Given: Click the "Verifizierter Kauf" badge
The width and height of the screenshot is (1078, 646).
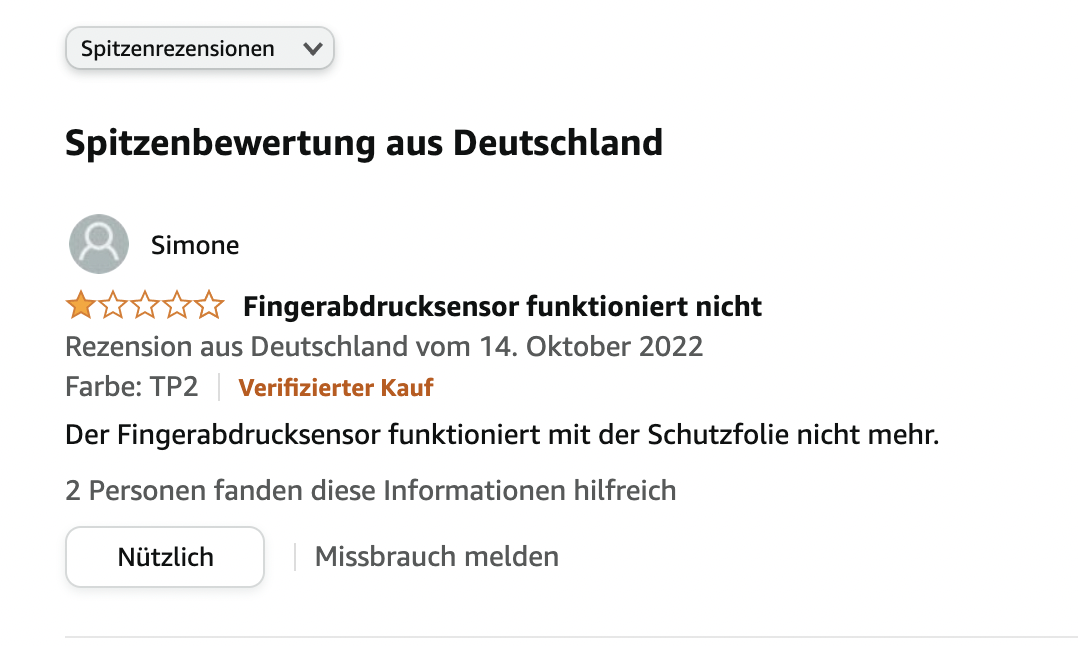Looking at the screenshot, I should 336,387.
